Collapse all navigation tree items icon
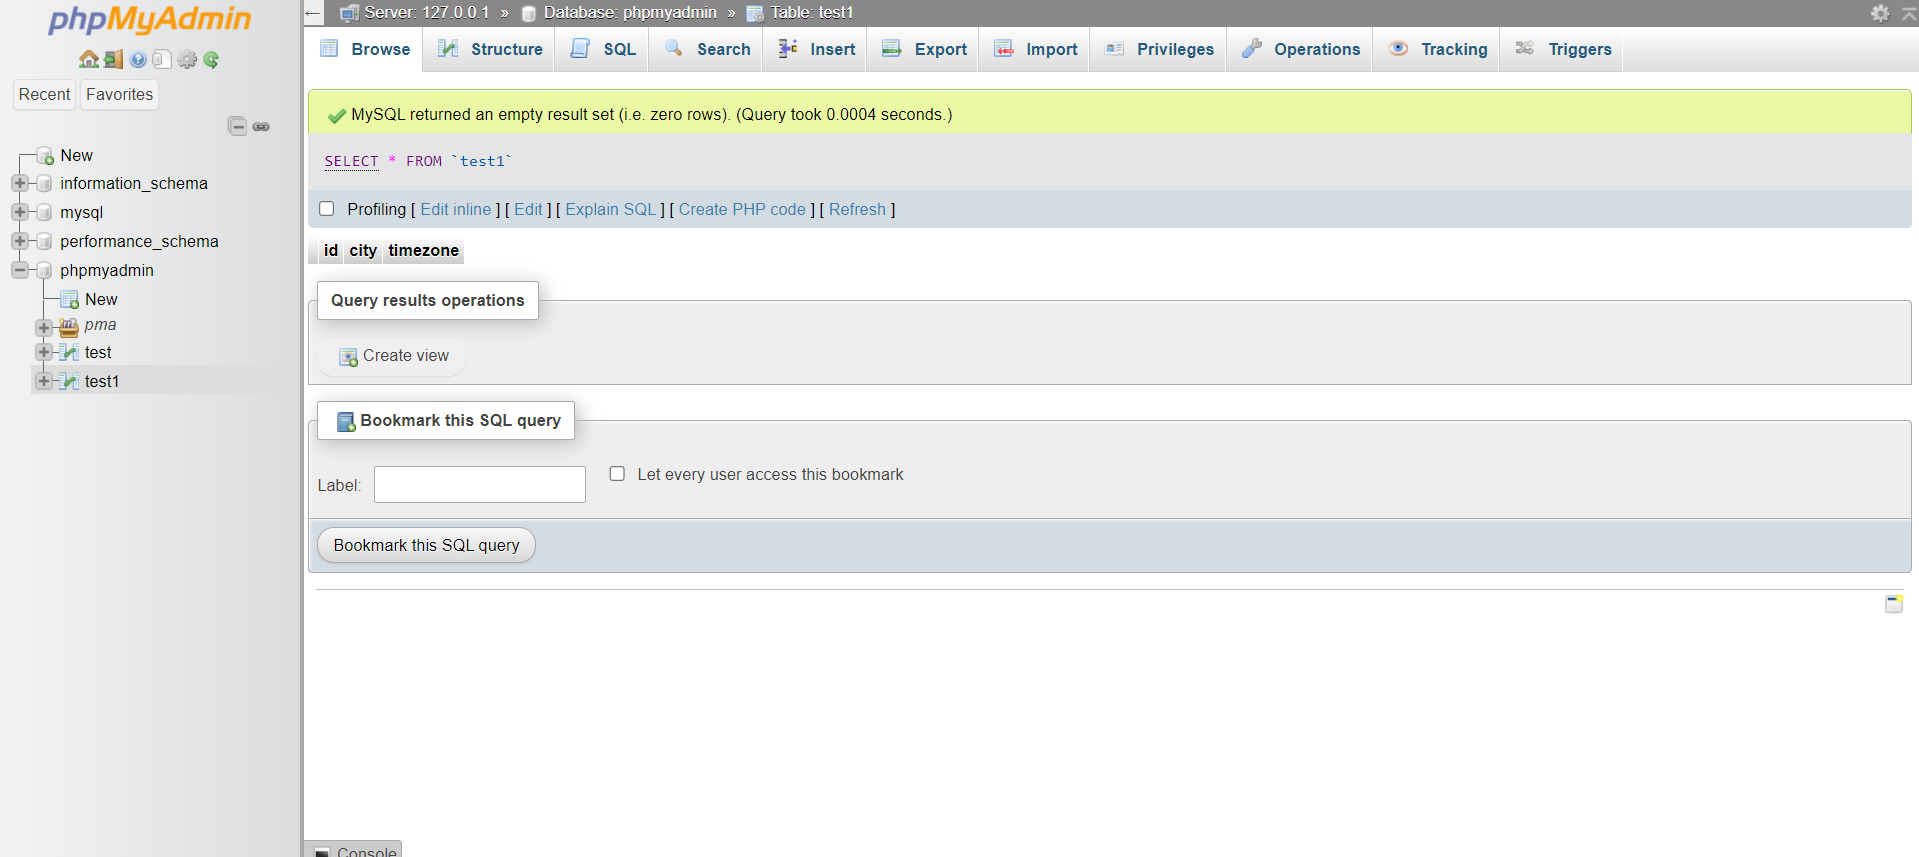 pos(237,126)
